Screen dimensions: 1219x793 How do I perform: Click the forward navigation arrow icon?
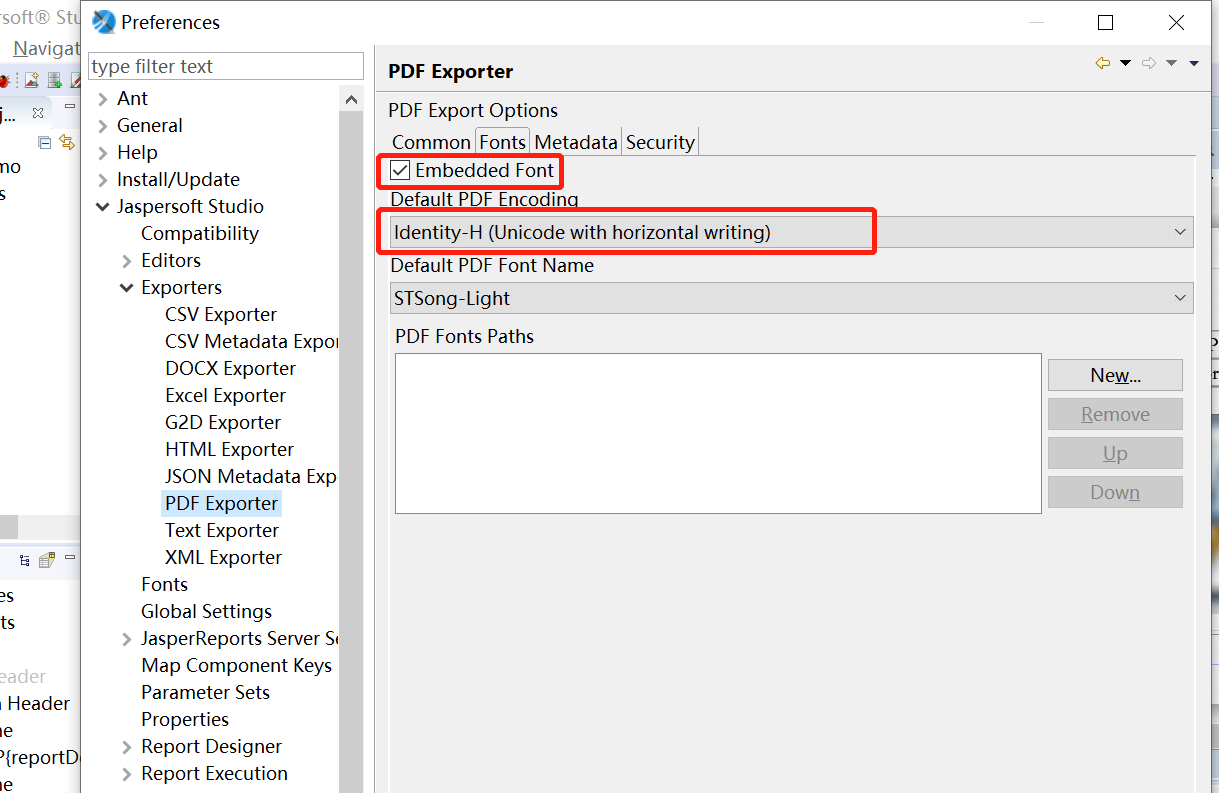tap(1149, 63)
